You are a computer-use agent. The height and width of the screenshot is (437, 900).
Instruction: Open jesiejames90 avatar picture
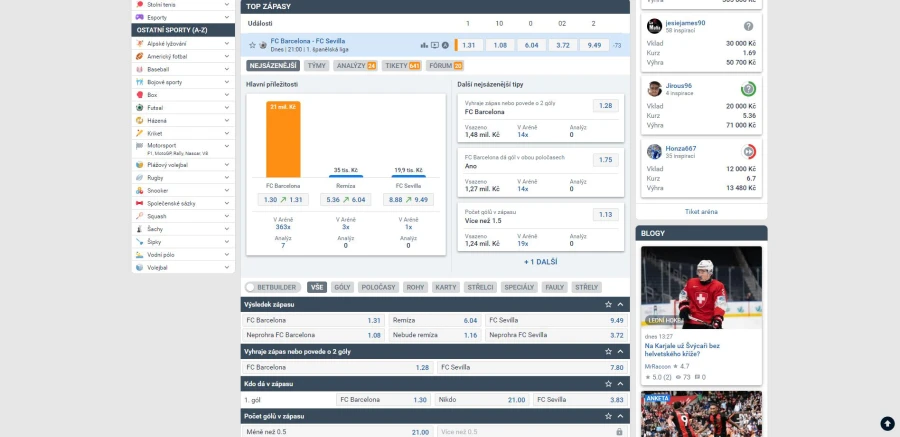(x=654, y=26)
